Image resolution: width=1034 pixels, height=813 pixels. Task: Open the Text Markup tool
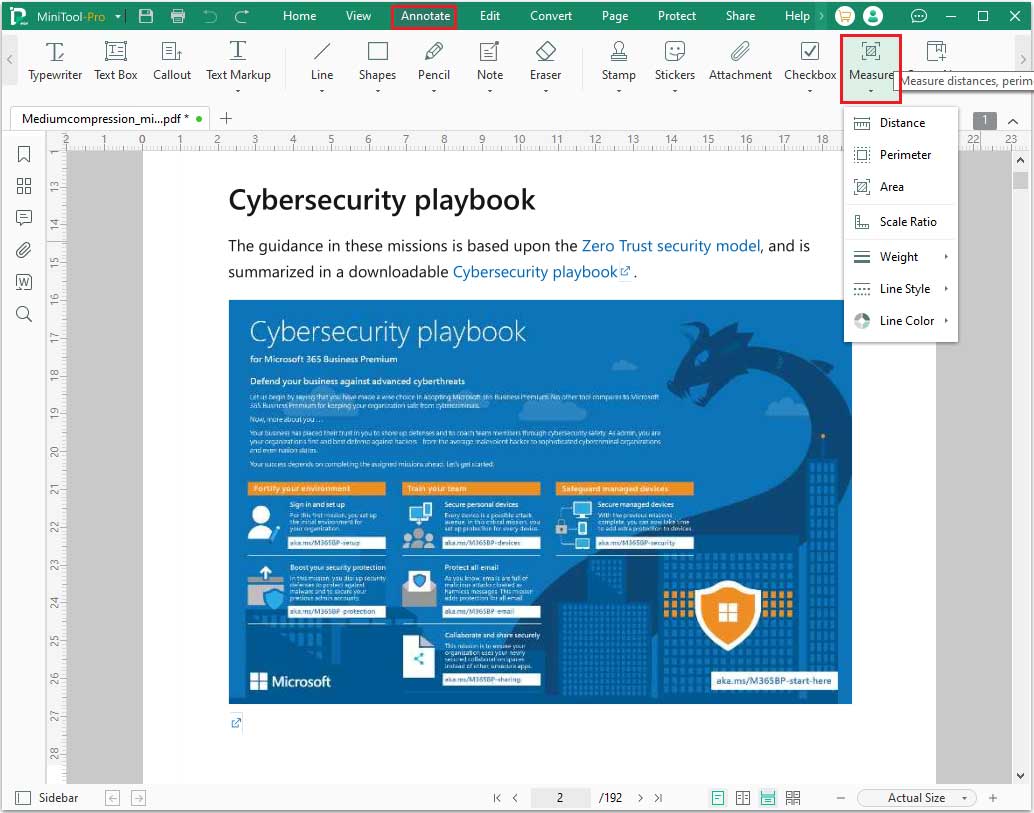(x=238, y=65)
